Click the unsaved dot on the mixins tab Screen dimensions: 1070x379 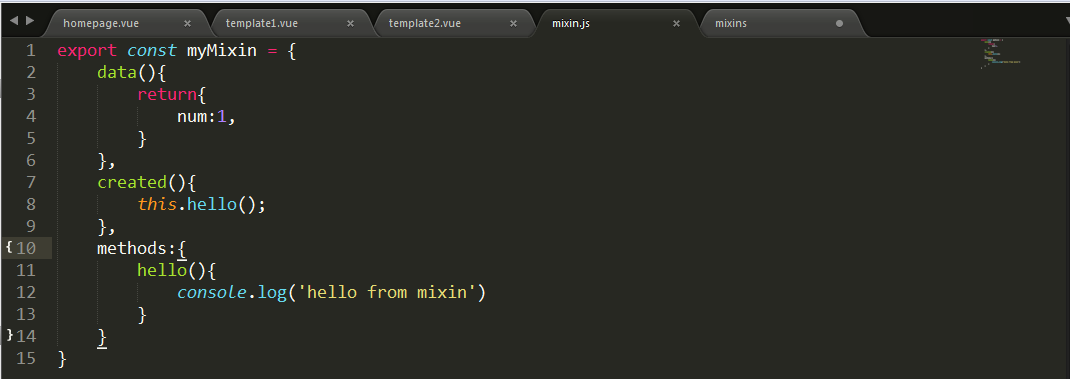click(839, 23)
